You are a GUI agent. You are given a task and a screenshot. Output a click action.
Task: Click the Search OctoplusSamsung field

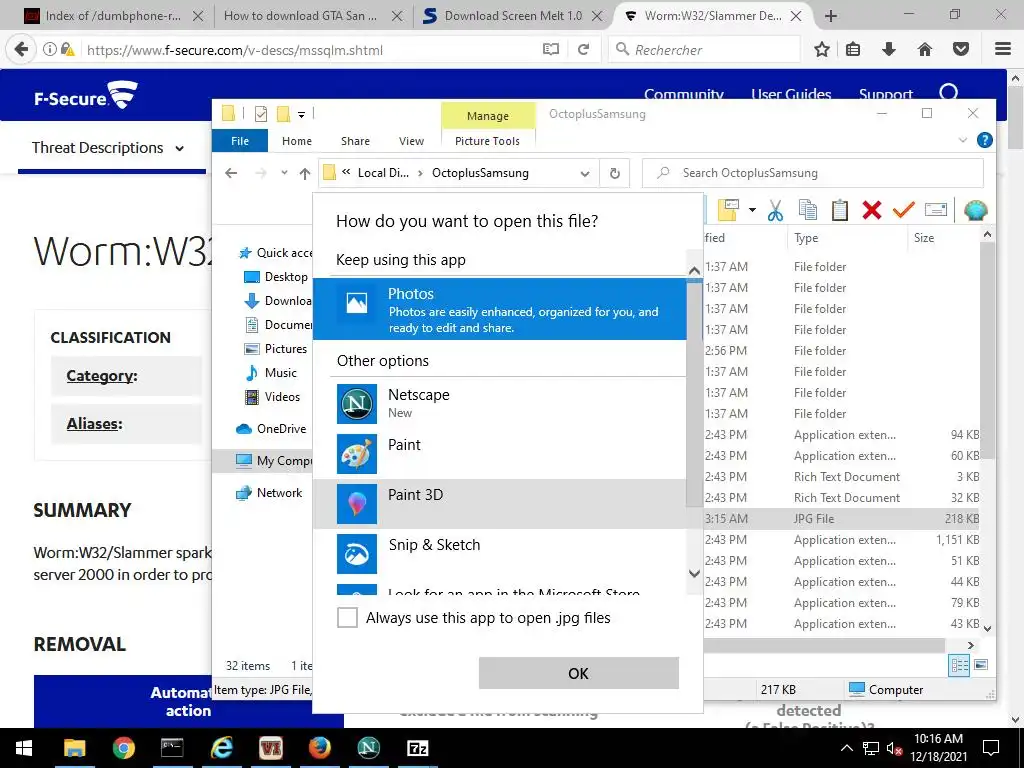coord(813,173)
